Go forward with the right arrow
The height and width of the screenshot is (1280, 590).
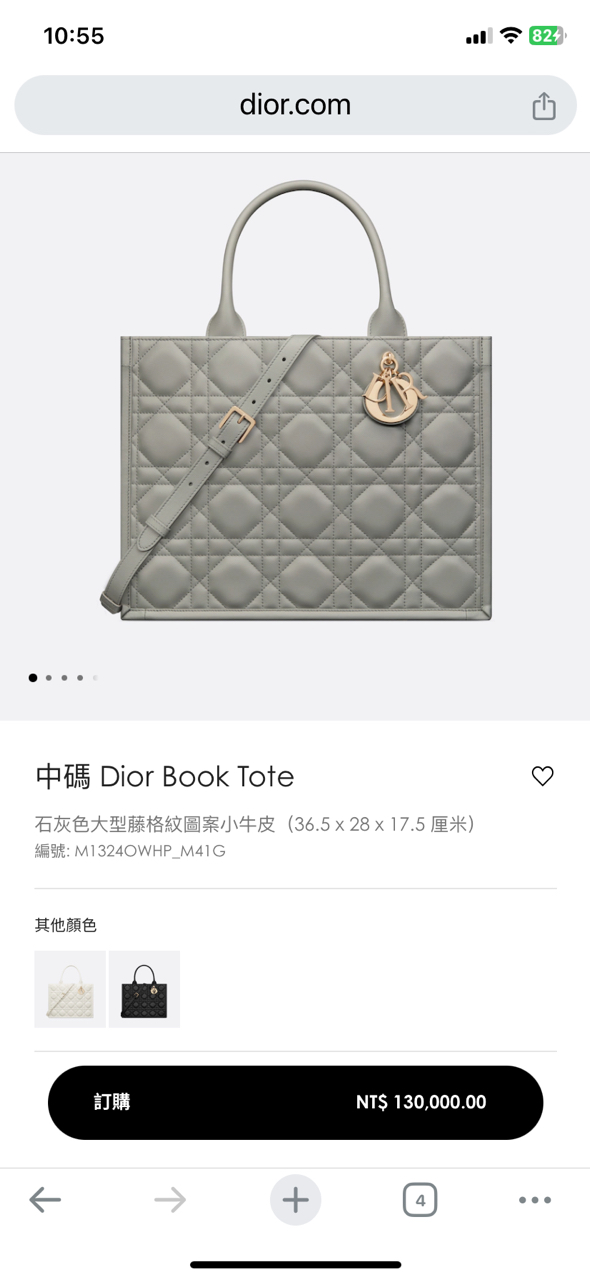pos(170,1200)
